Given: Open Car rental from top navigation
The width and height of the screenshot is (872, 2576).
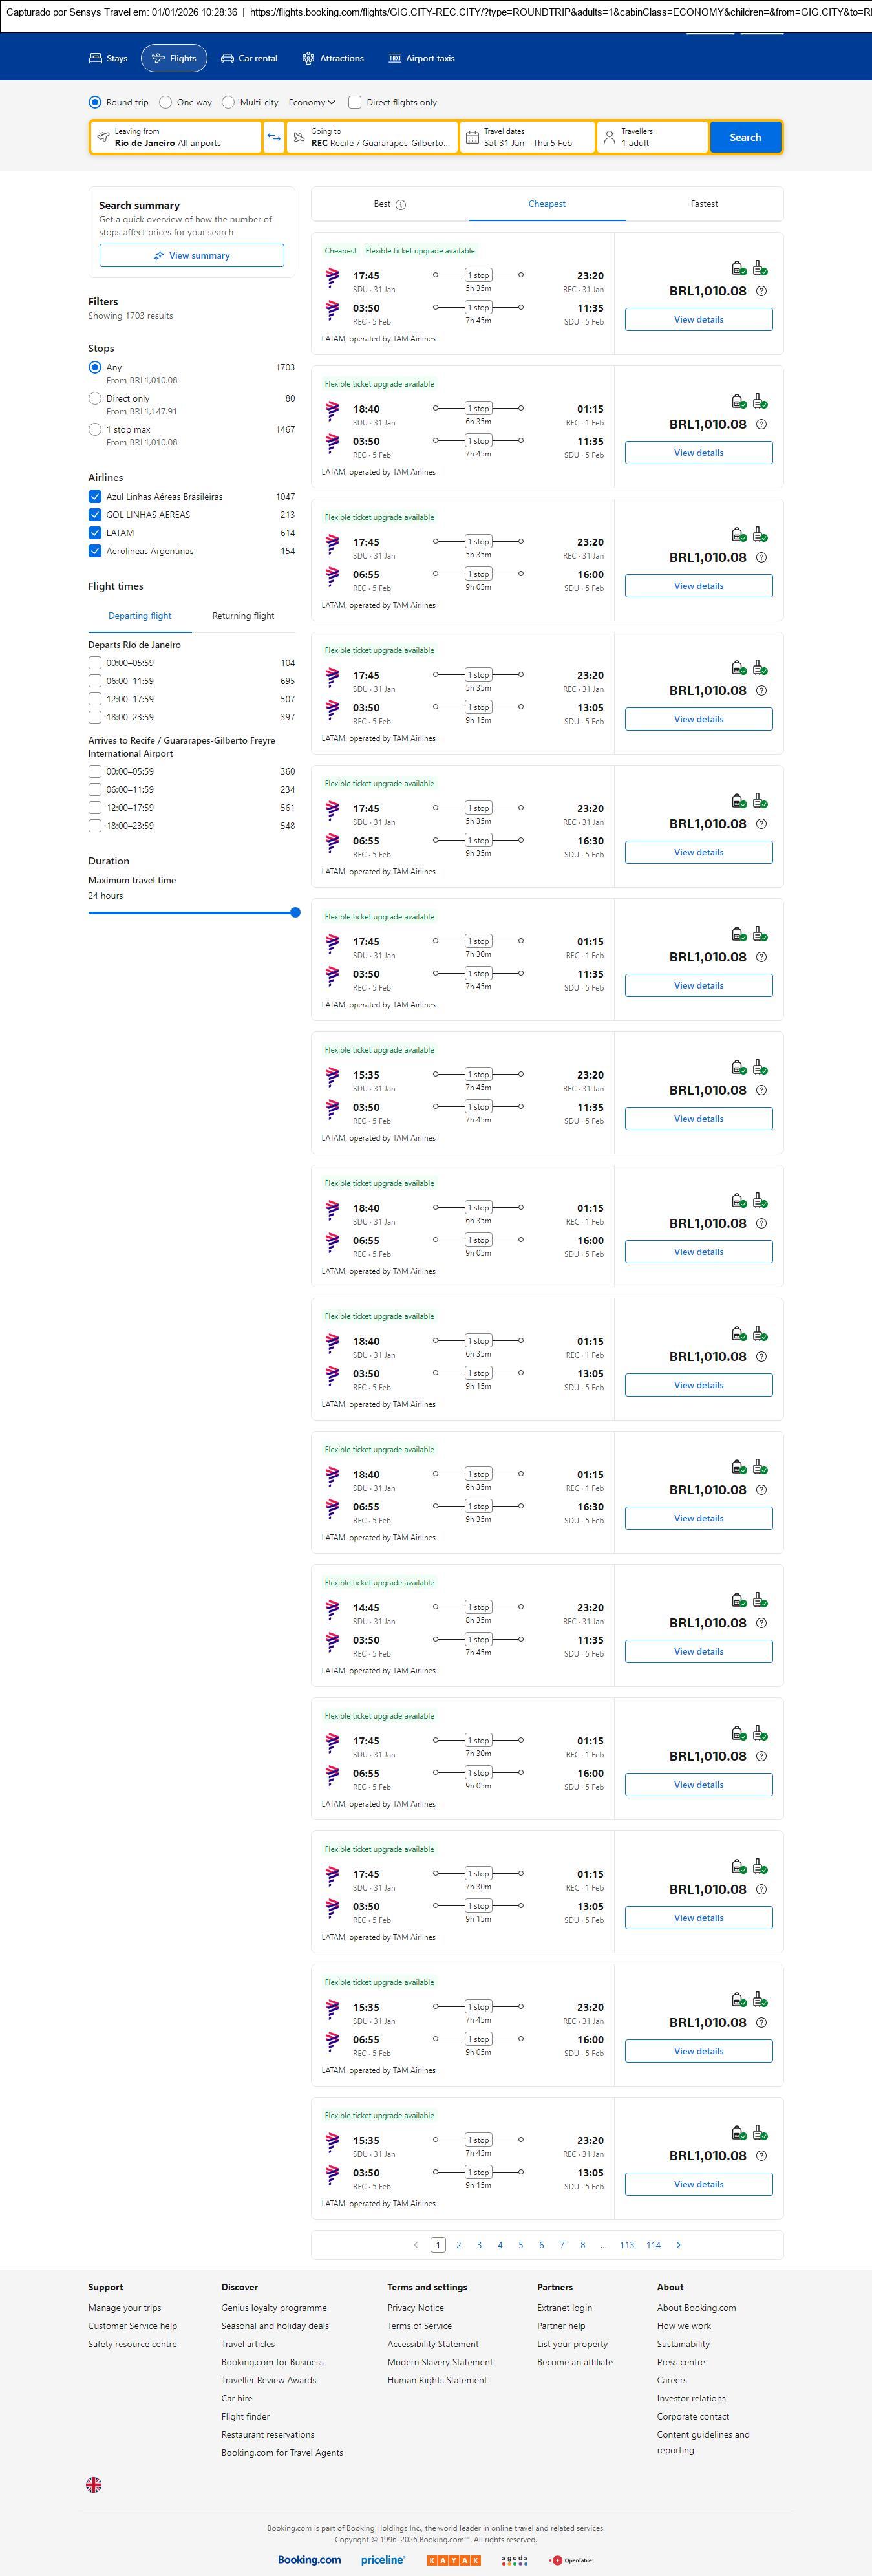Looking at the screenshot, I should pyautogui.click(x=249, y=58).
